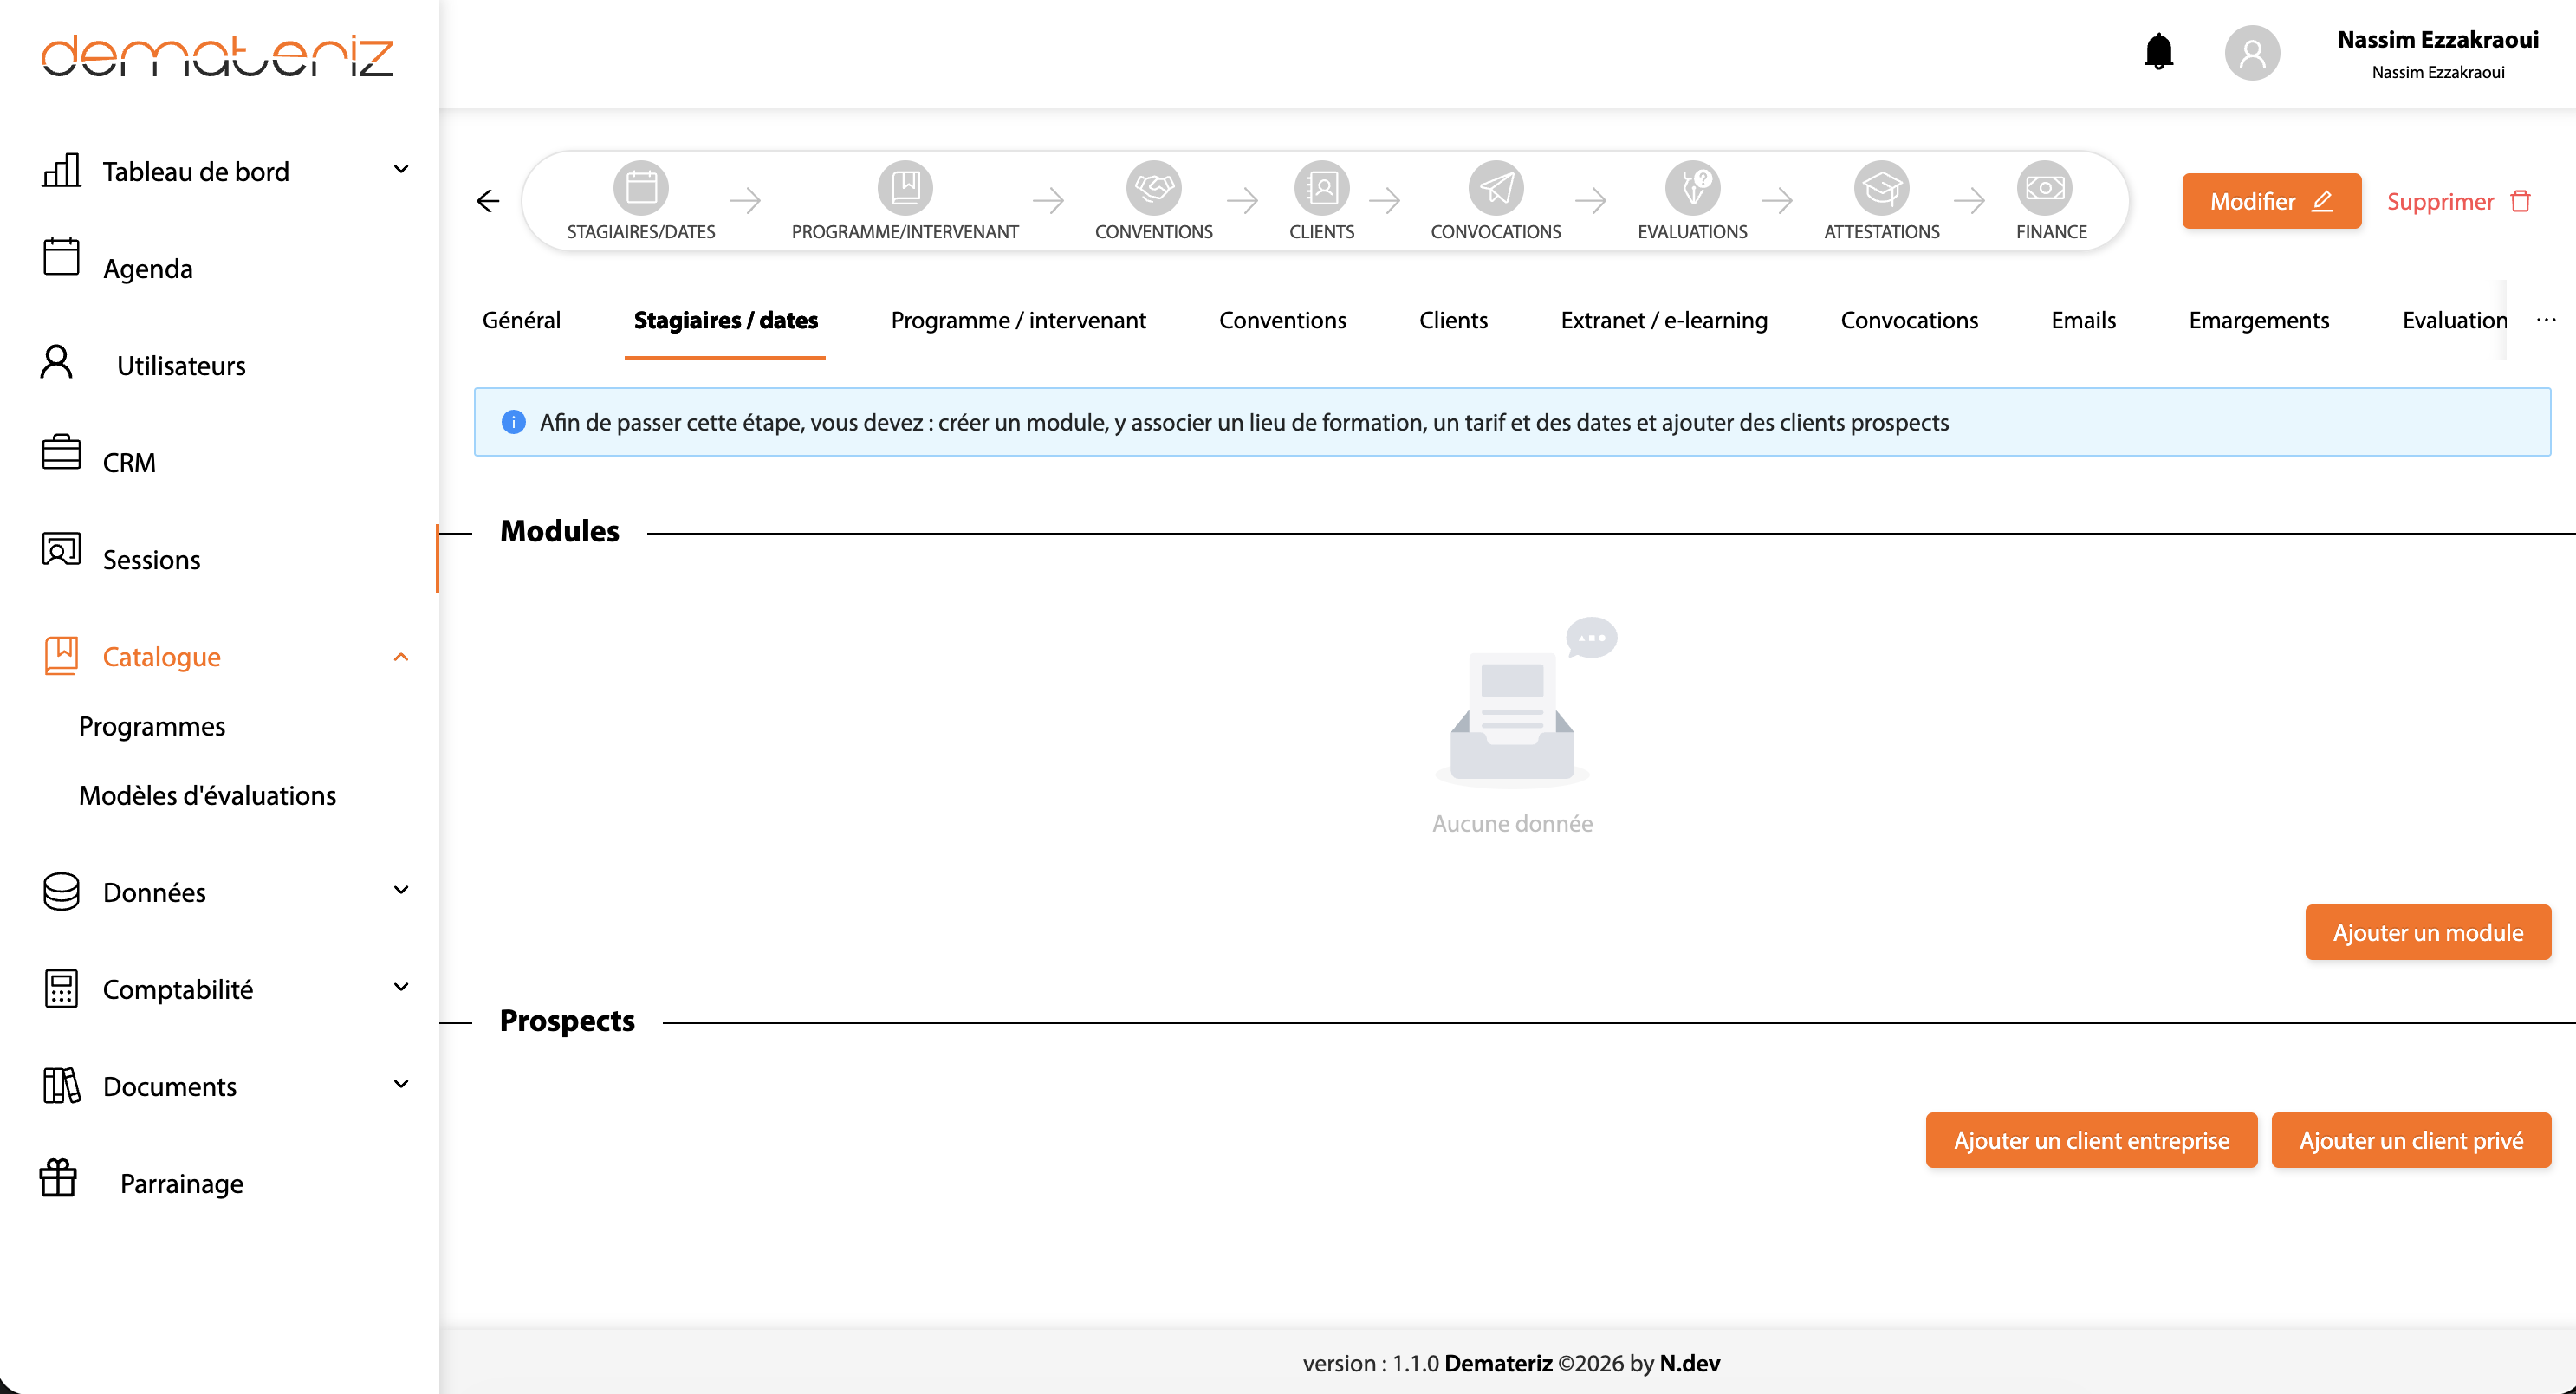The image size is (2576, 1394).
Task: Click the Dematerializ logo
Action: pos(217,56)
